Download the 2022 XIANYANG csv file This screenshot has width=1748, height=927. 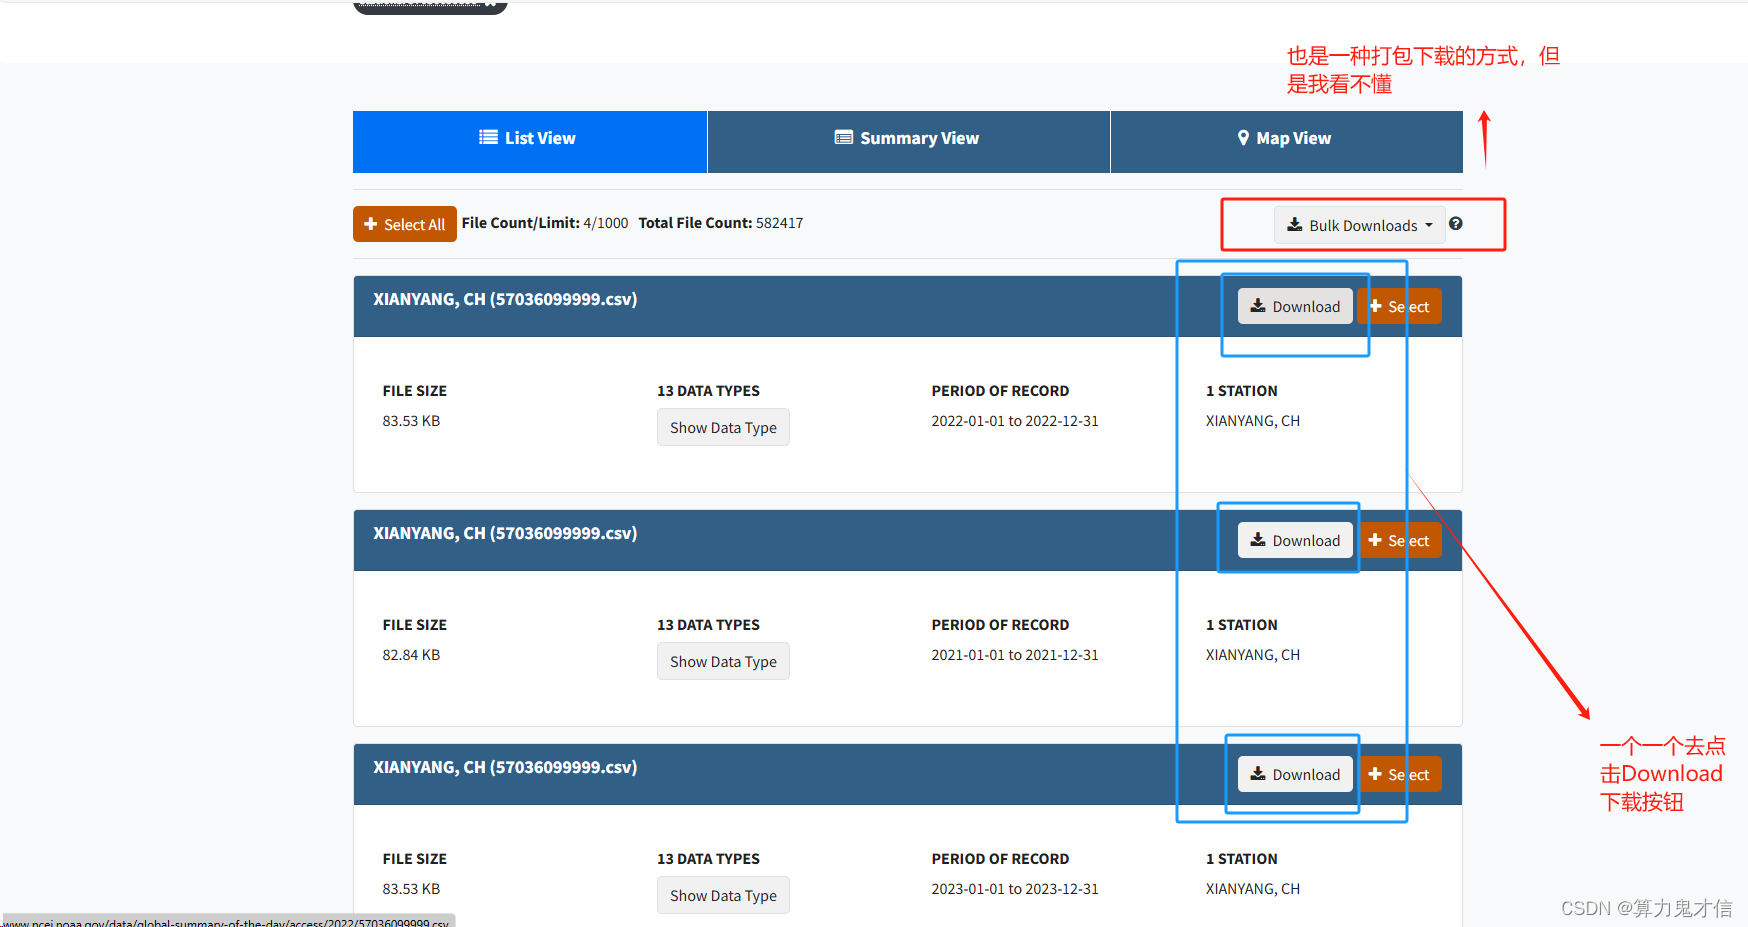pyautogui.click(x=1295, y=306)
